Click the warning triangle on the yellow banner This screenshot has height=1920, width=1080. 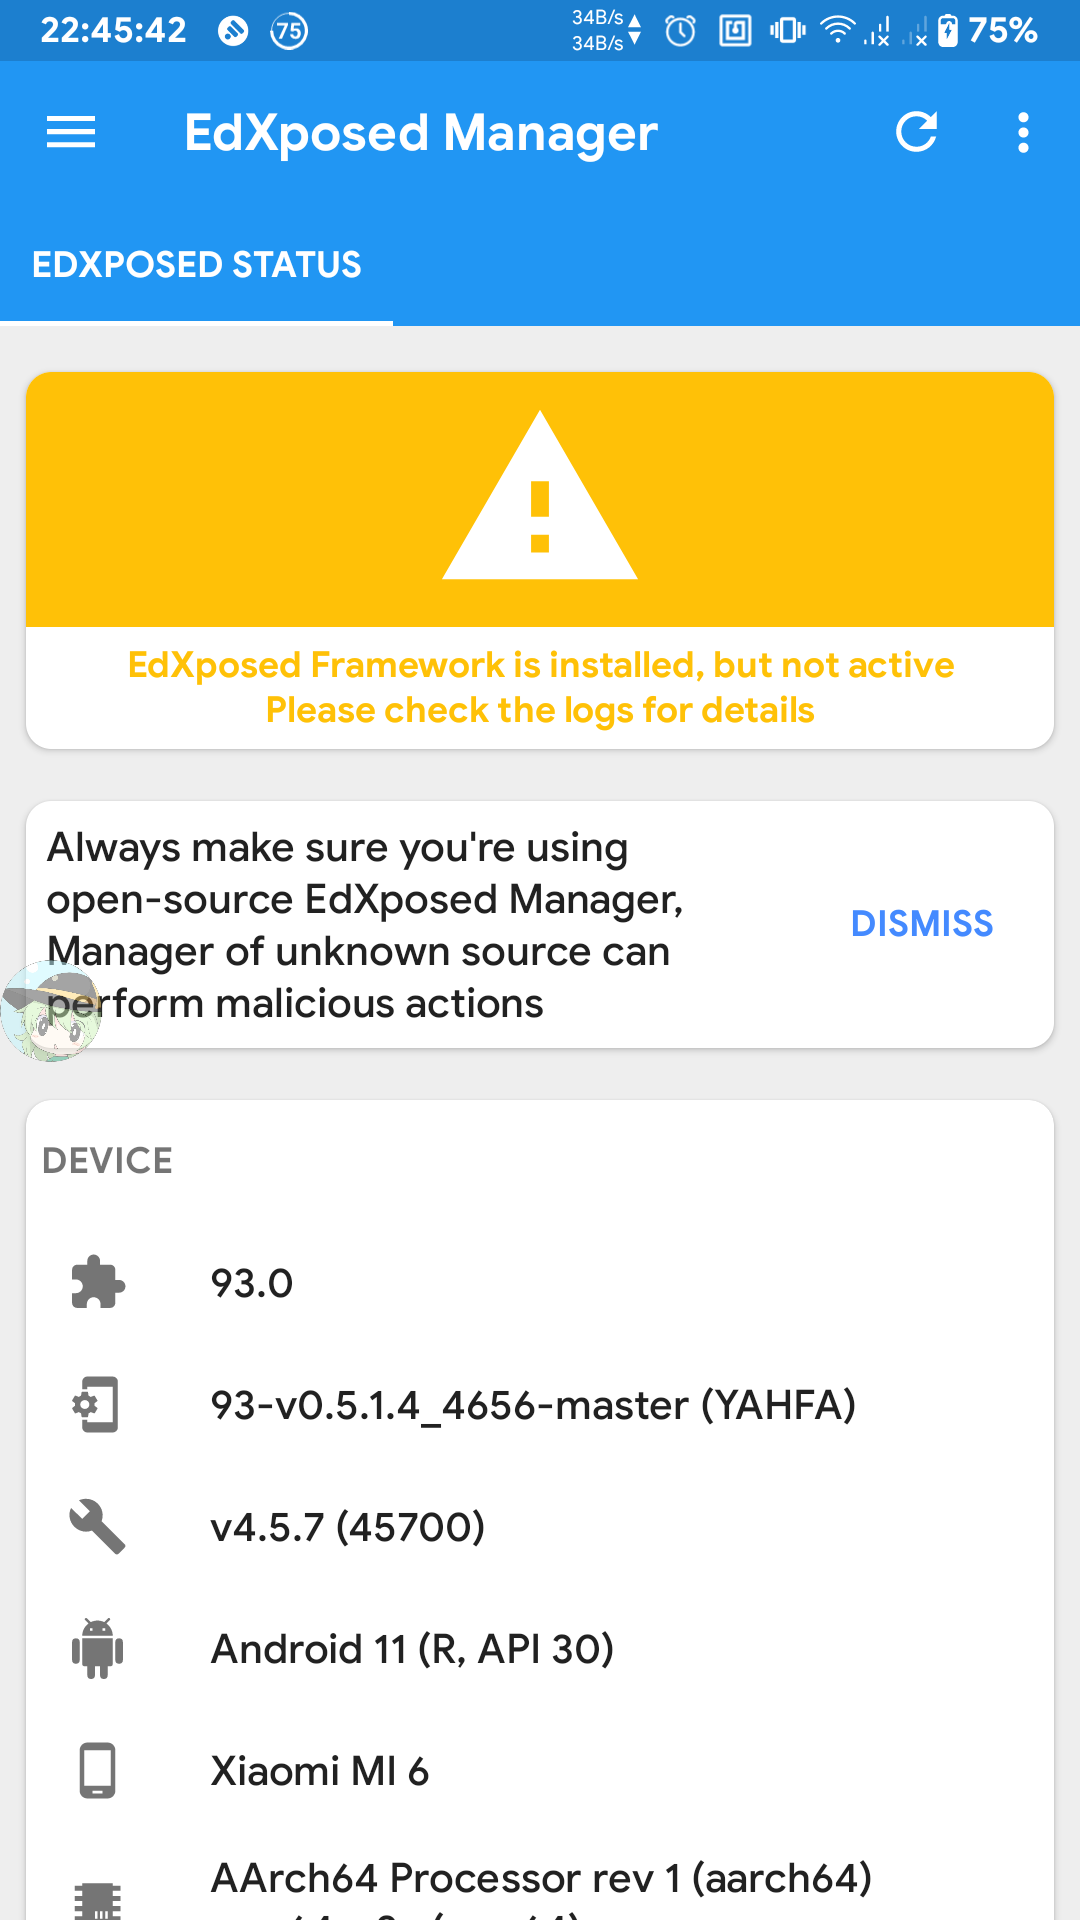click(540, 498)
